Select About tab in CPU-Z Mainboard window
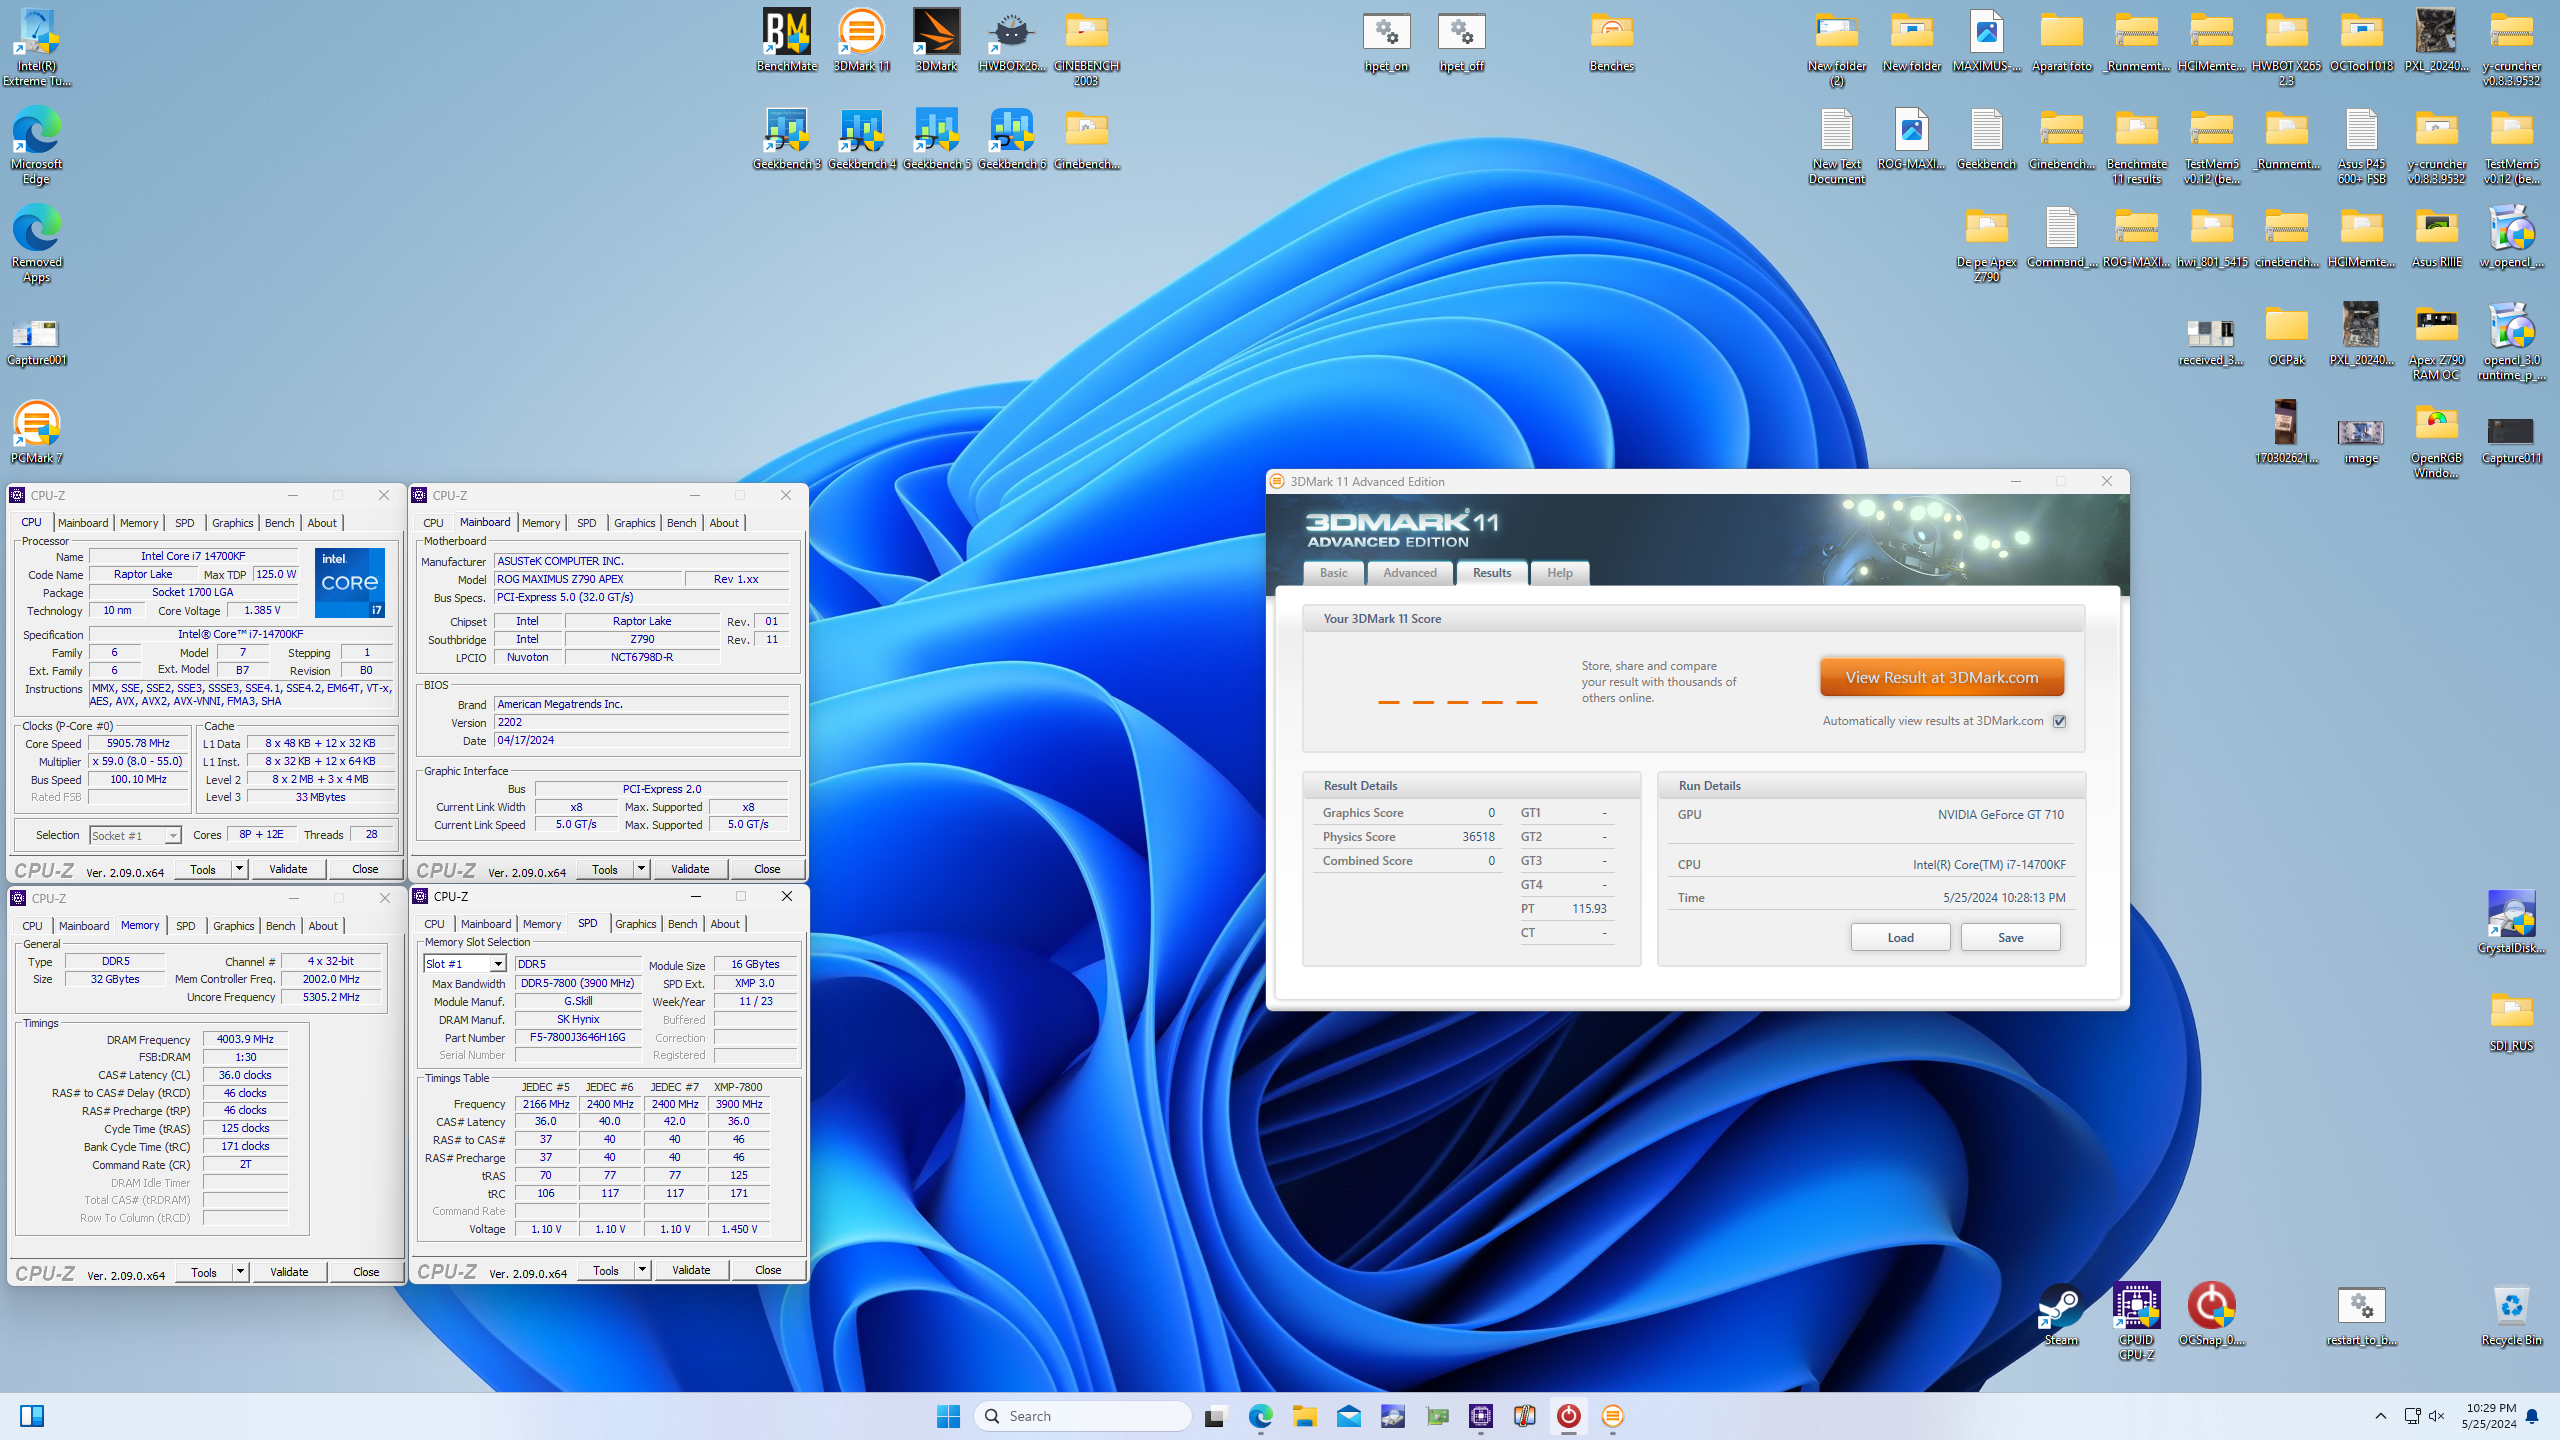This screenshot has height=1440, width=2560. point(724,523)
